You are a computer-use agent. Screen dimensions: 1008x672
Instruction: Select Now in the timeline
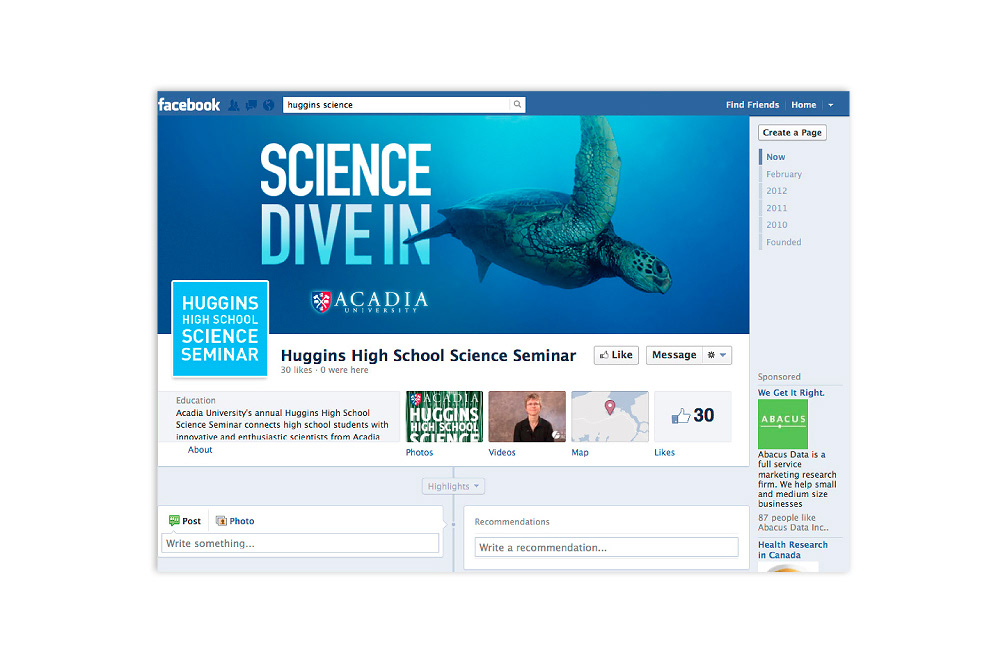point(775,157)
